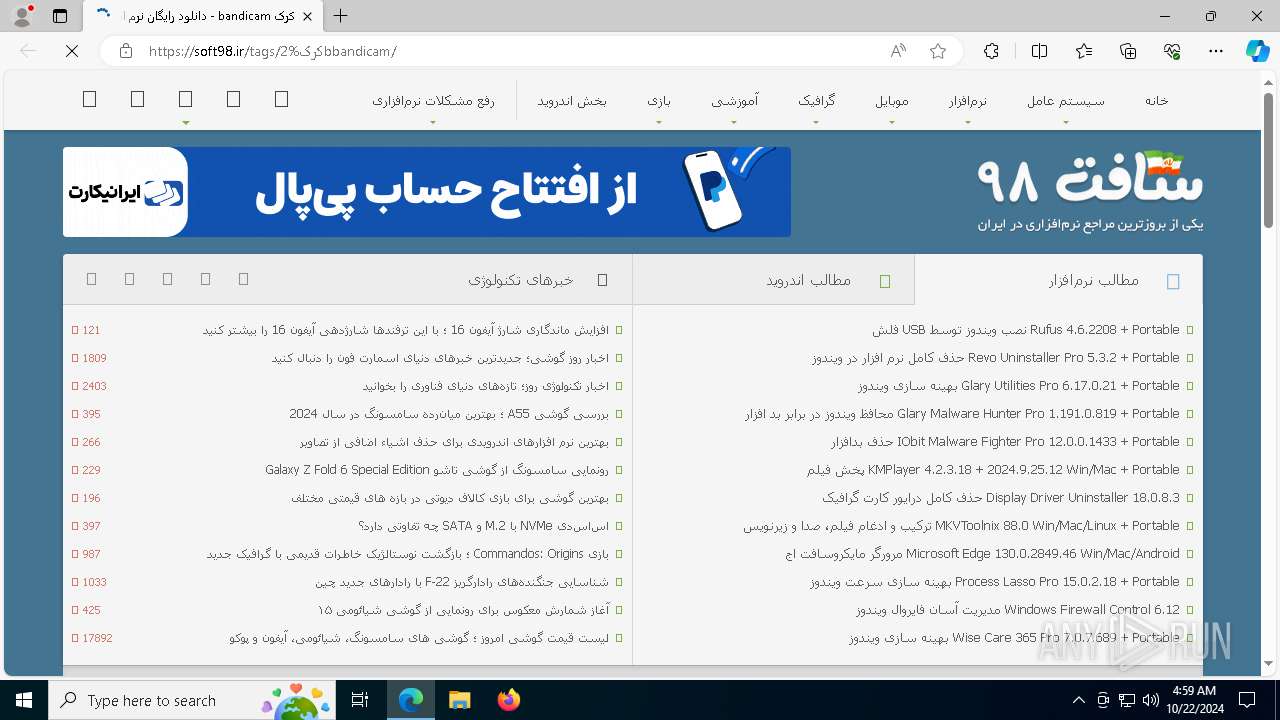Open Settings and more ellipsis menu
1280x720 pixels.
1216,51
